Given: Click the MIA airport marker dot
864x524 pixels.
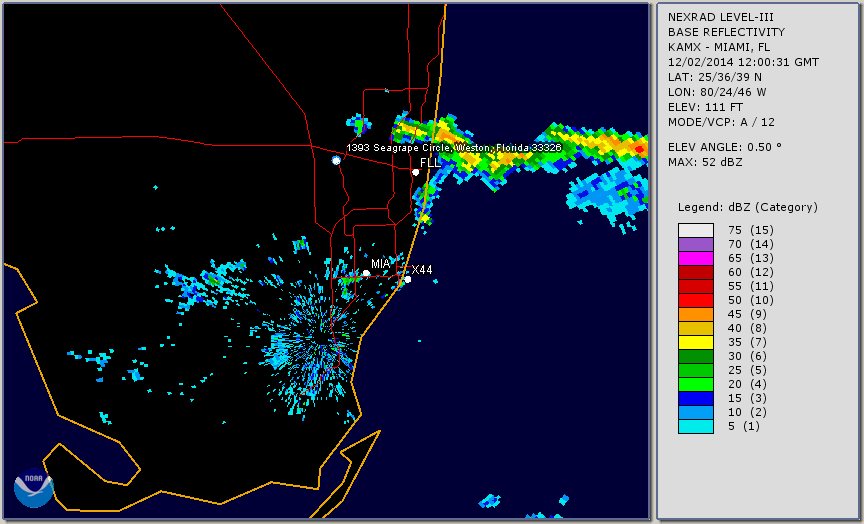Looking at the screenshot, I should [366, 273].
